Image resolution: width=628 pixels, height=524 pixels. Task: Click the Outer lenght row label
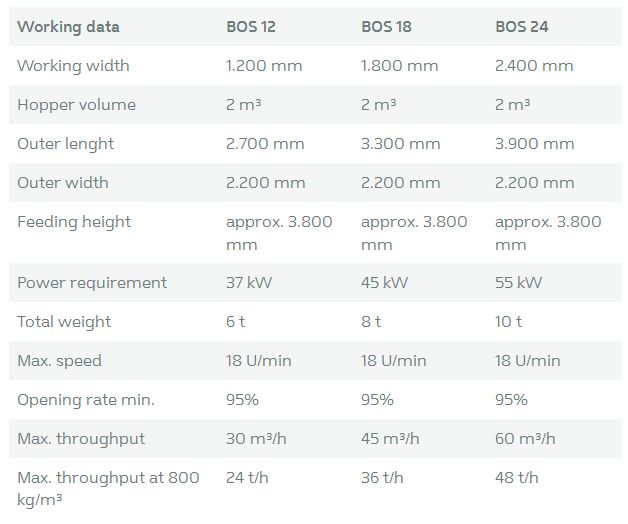coord(65,144)
